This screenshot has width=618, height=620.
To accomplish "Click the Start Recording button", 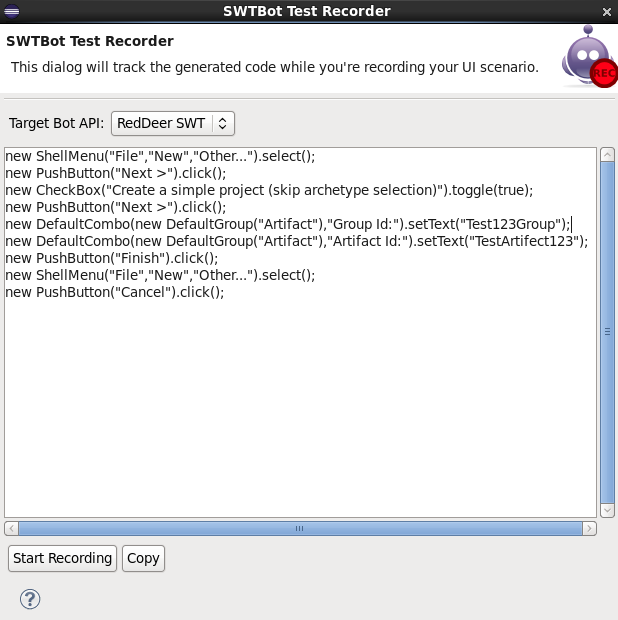I will [62, 558].
